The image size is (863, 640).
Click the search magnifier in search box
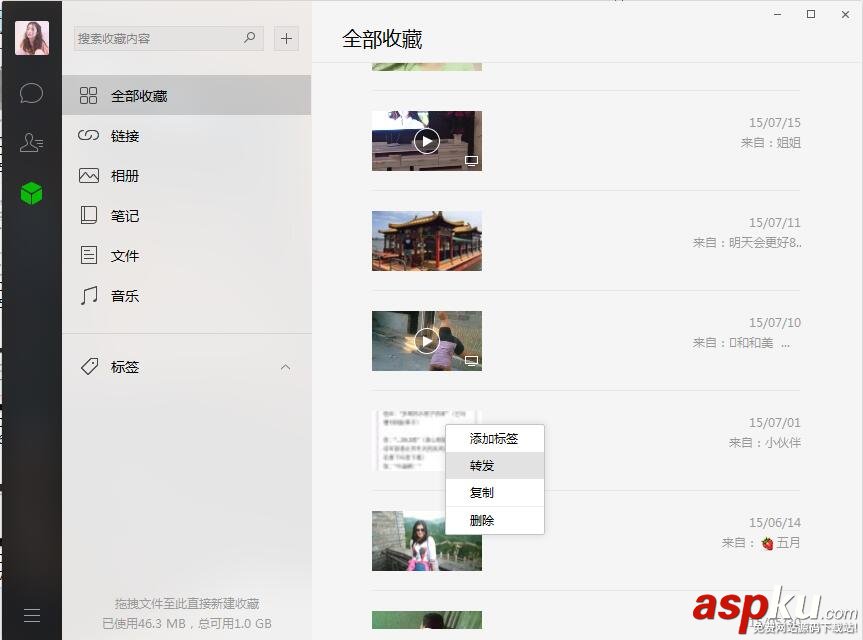tap(249, 38)
